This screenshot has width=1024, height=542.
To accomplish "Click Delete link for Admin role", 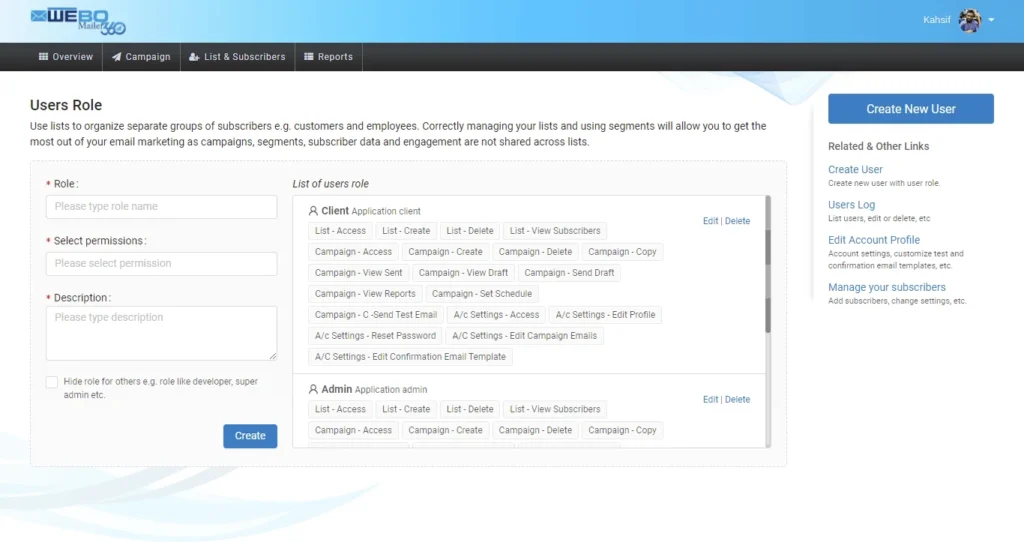I will tap(737, 399).
